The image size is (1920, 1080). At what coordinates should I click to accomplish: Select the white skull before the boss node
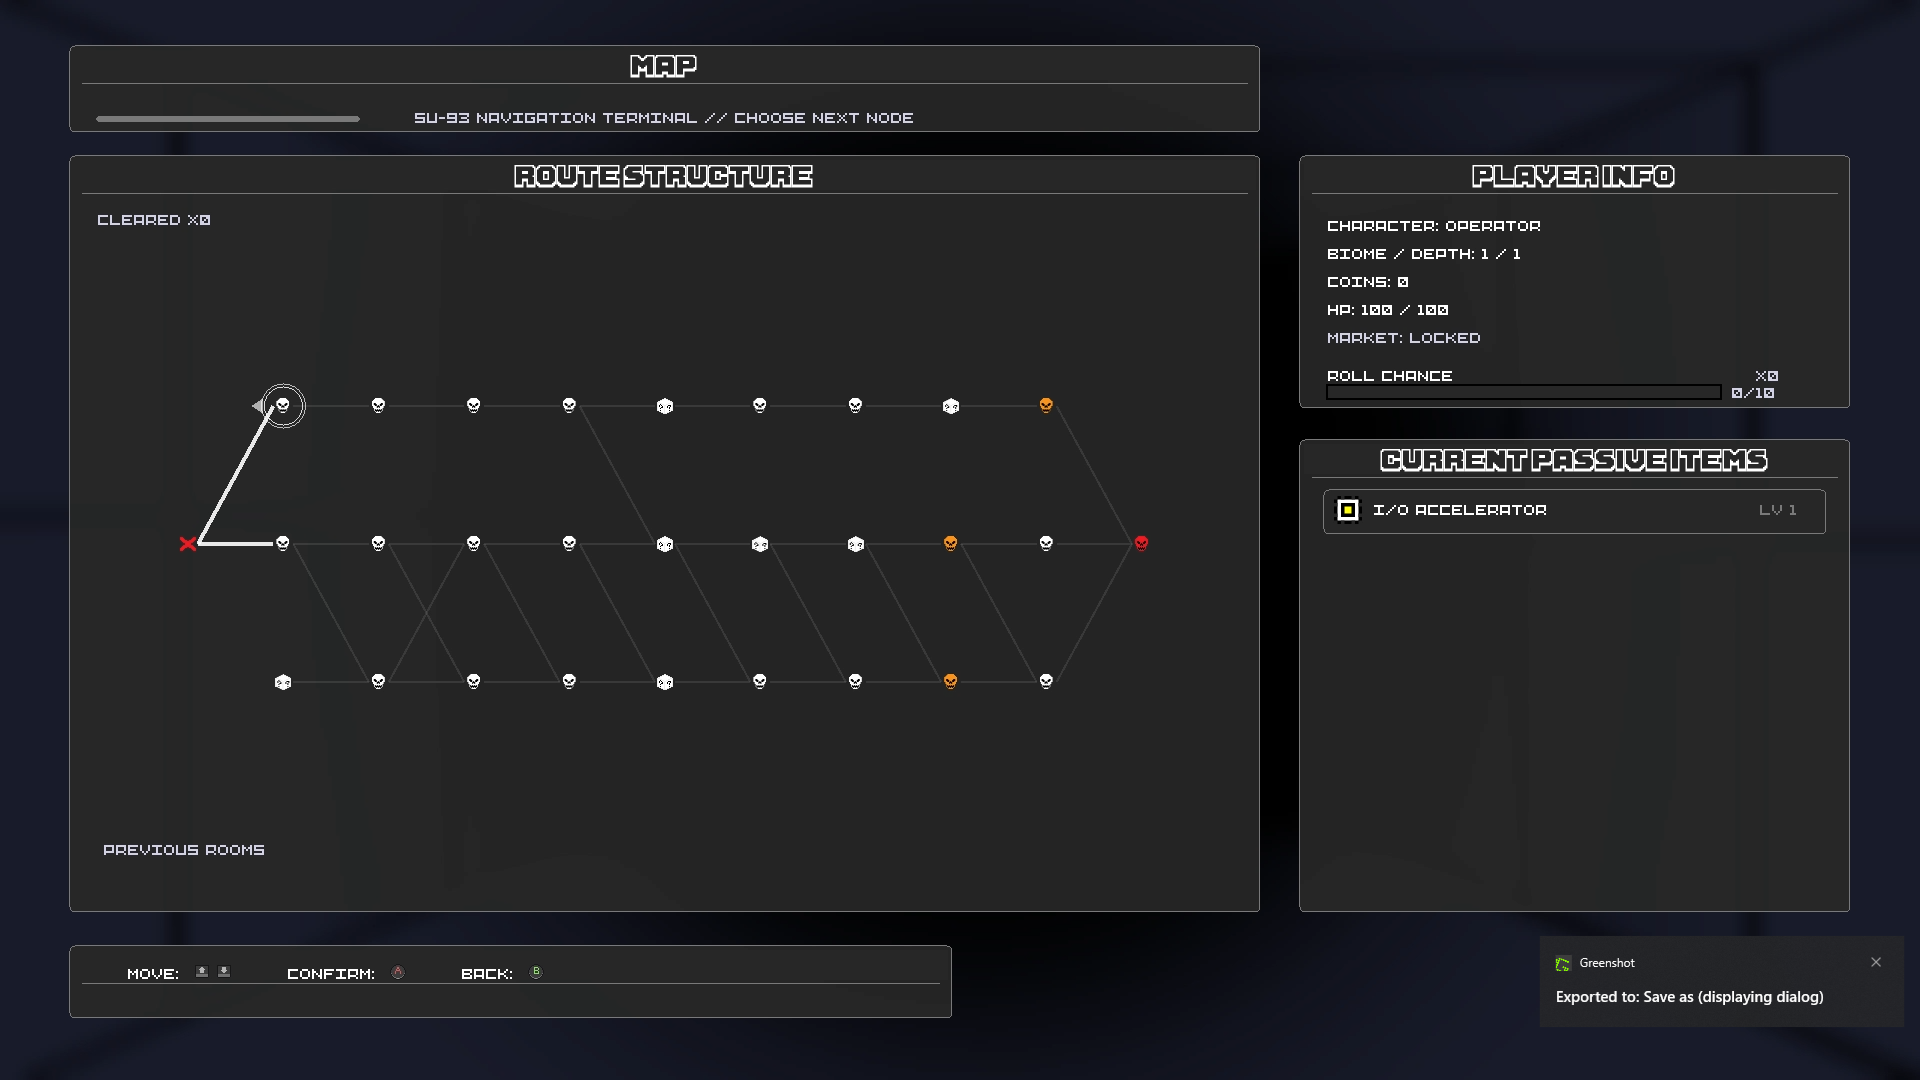1046,543
